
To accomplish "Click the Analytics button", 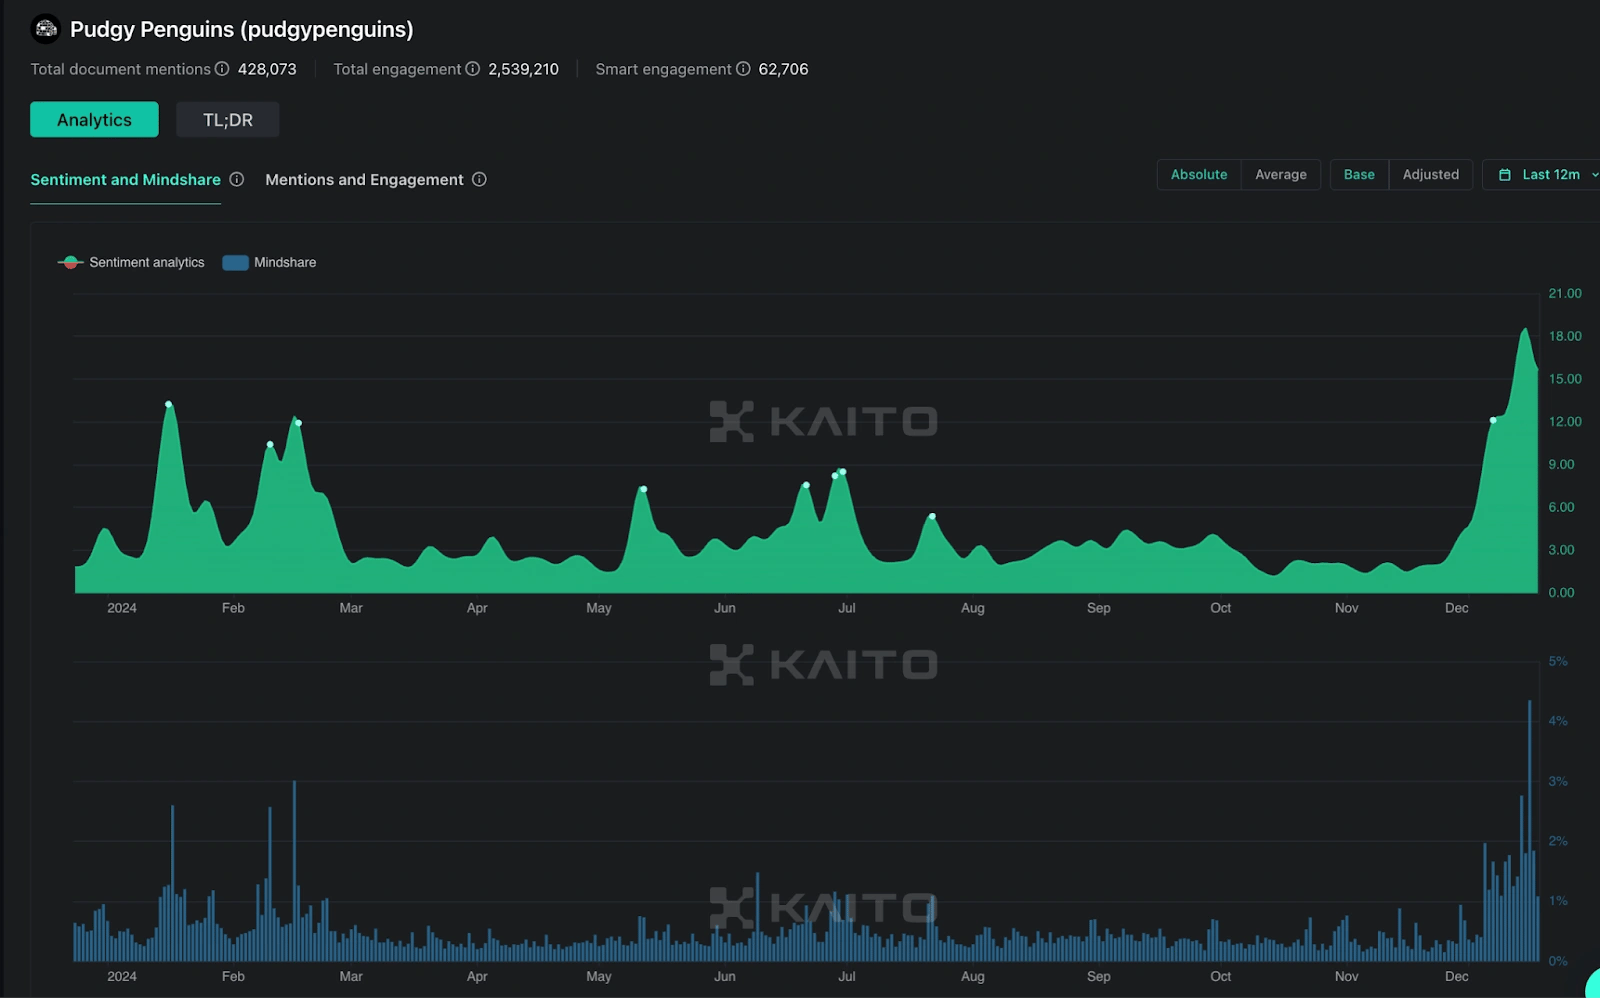I will (x=94, y=120).
